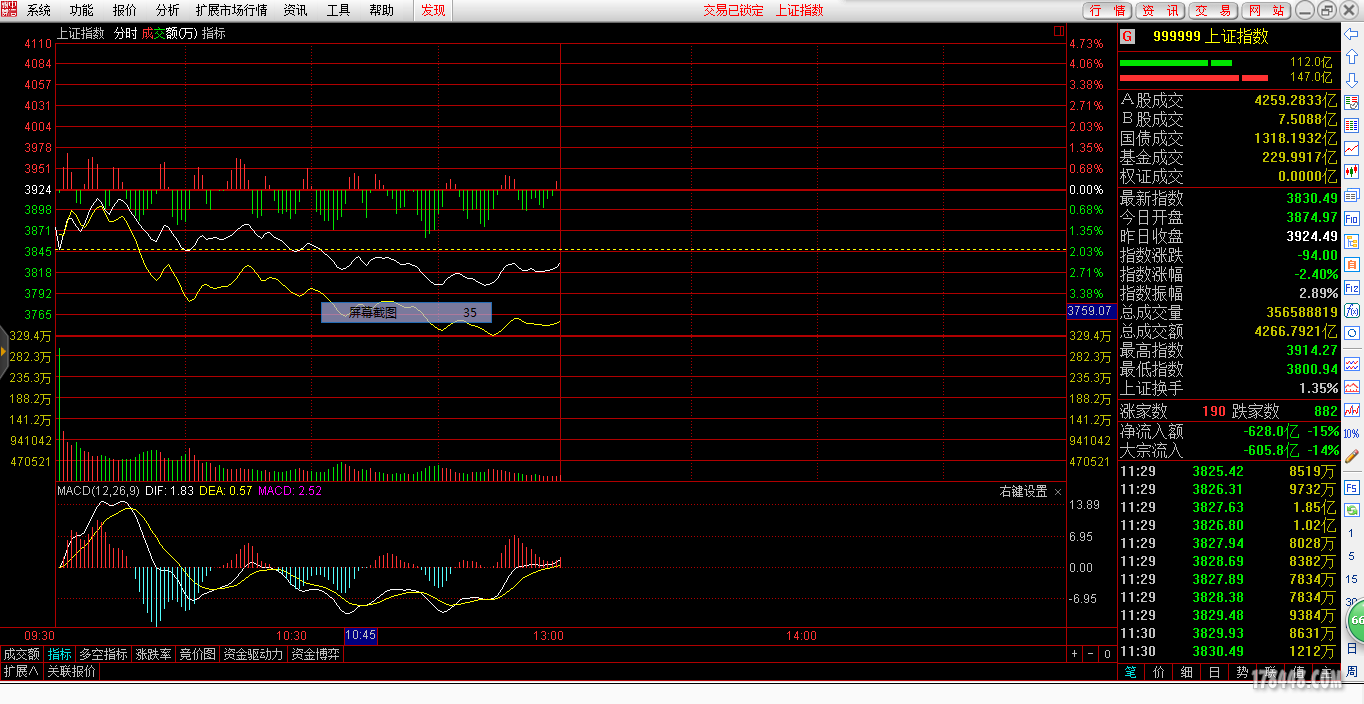Click the up arrow icon in right sidebar
Image resolution: width=1364 pixels, height=704 pixels.
tap(1352, 58)
